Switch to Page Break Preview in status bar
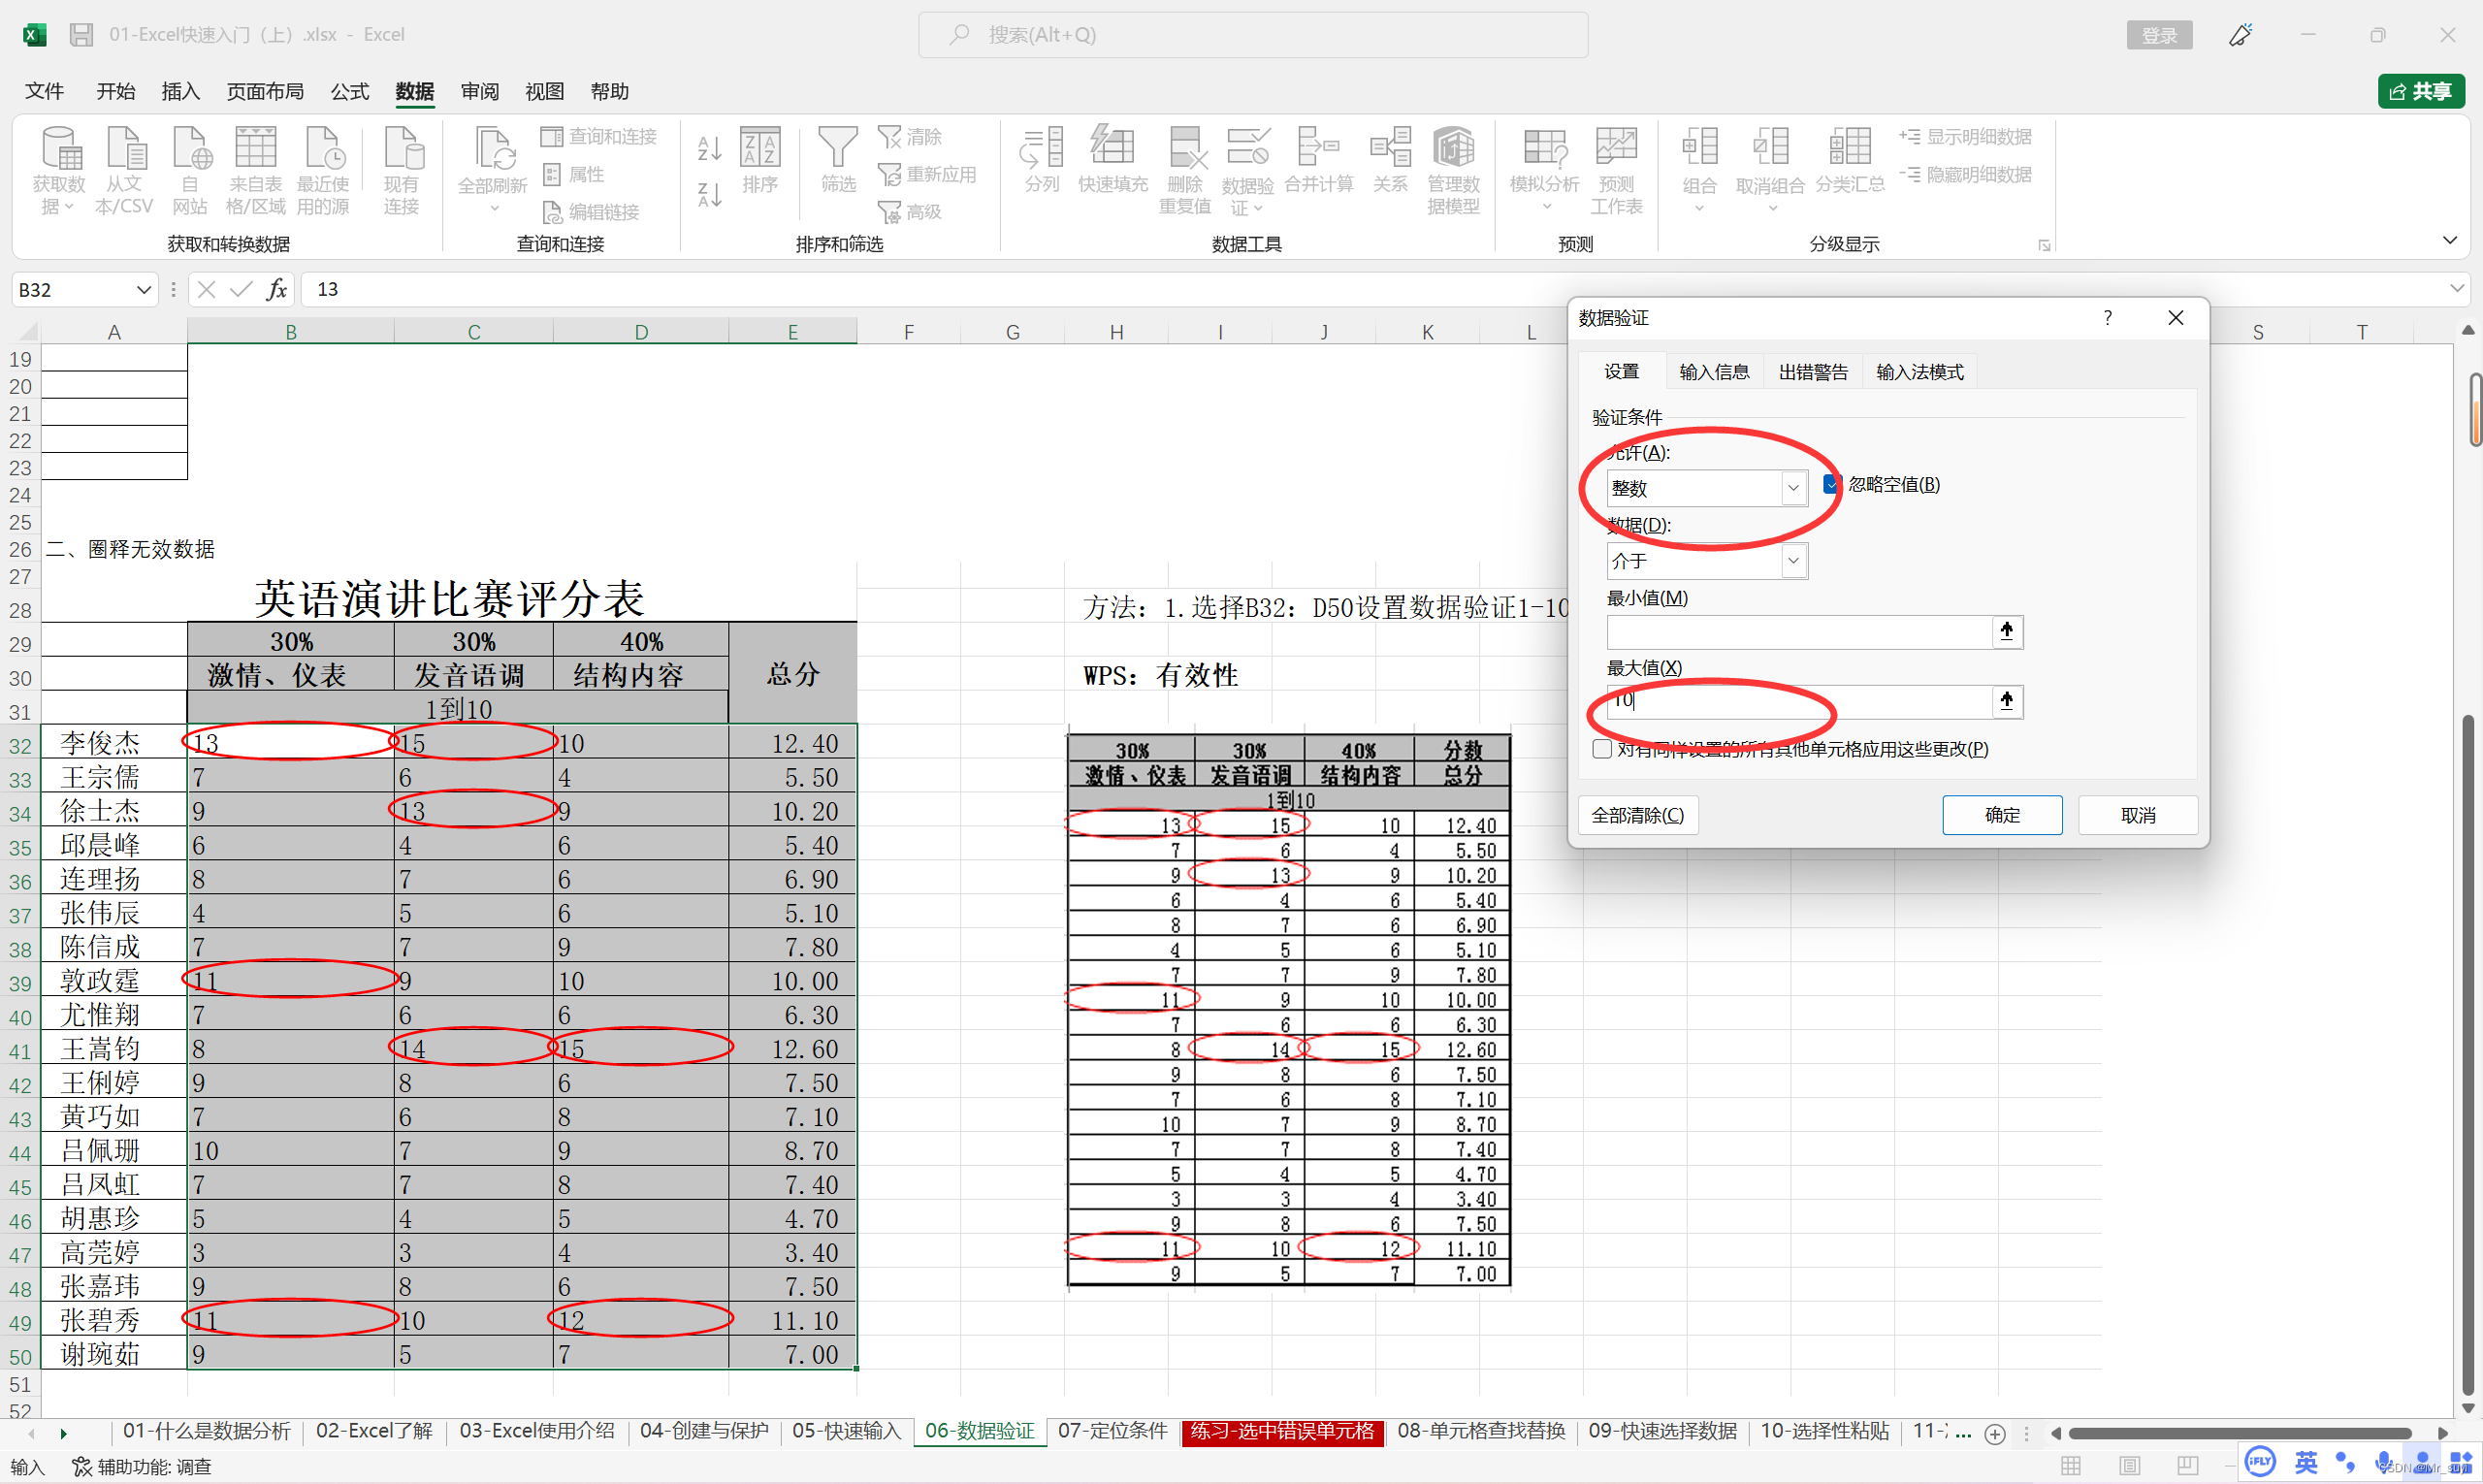 click(2188, 1466)
